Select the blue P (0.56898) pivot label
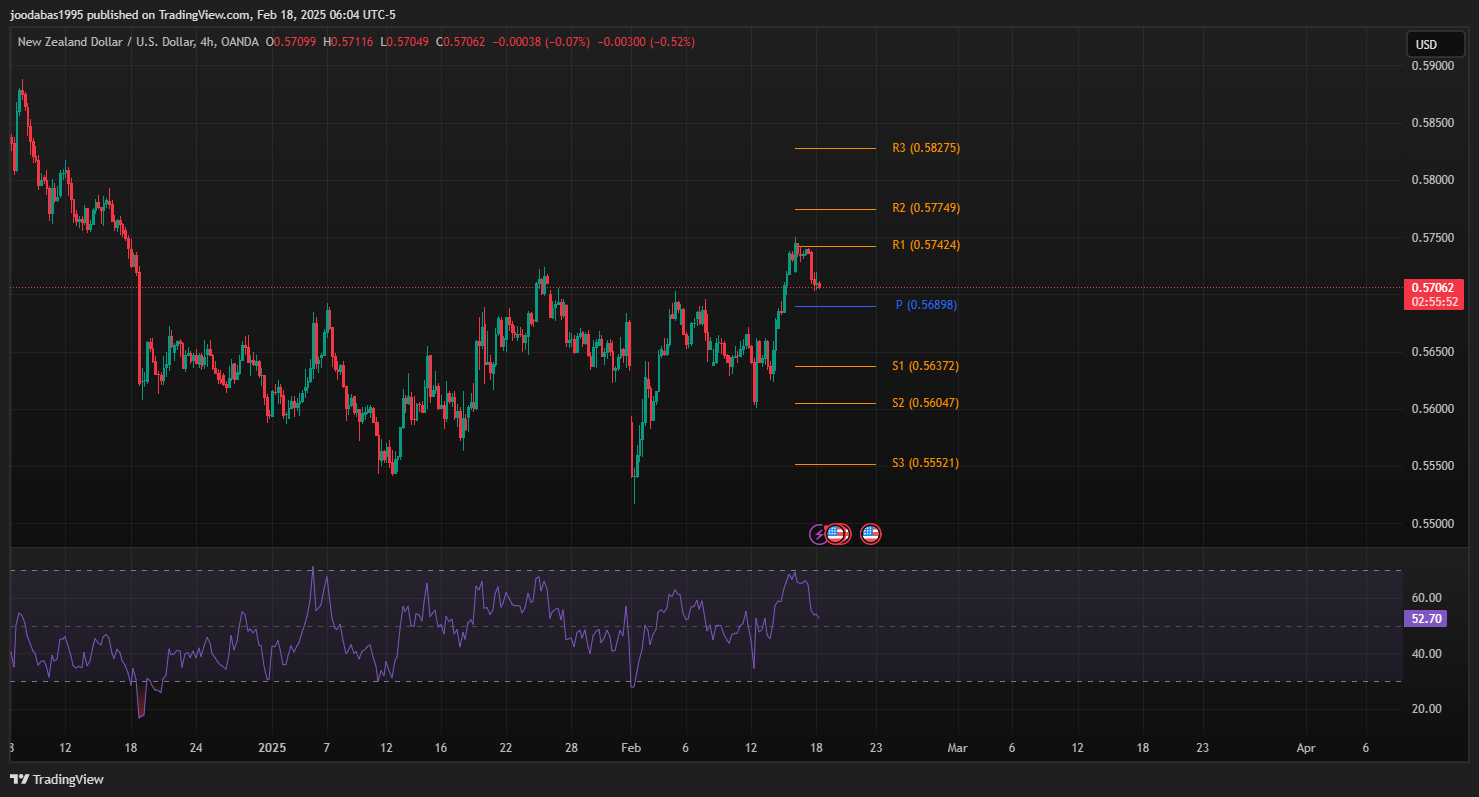Image resolution: width=1479 pixels, height=797 pixels. [926, 305]
